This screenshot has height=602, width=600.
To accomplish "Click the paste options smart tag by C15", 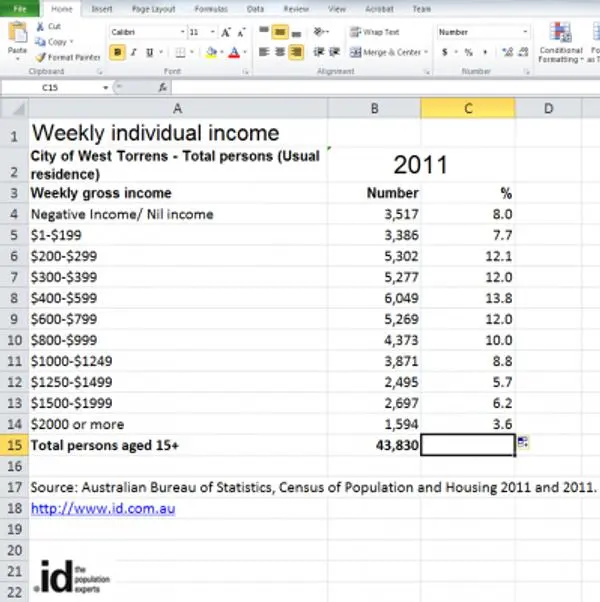I will coord(523,442).
